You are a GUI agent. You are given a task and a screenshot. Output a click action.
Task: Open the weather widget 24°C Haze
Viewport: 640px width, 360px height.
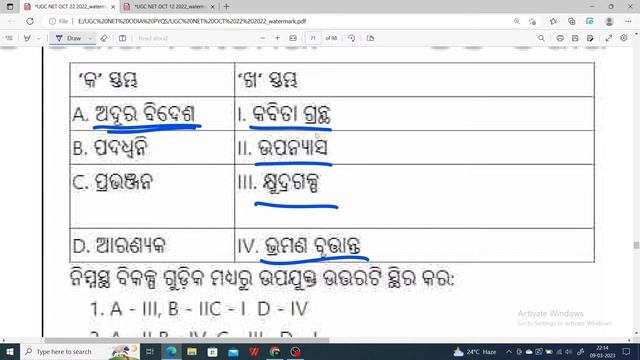tap(475, 351)
